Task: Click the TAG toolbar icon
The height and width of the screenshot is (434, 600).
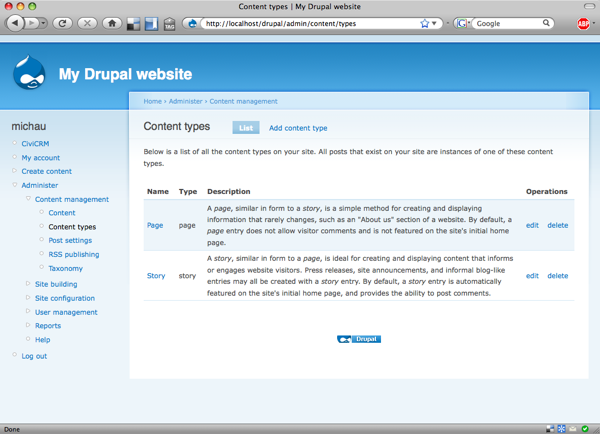Action: coord(169,24)
